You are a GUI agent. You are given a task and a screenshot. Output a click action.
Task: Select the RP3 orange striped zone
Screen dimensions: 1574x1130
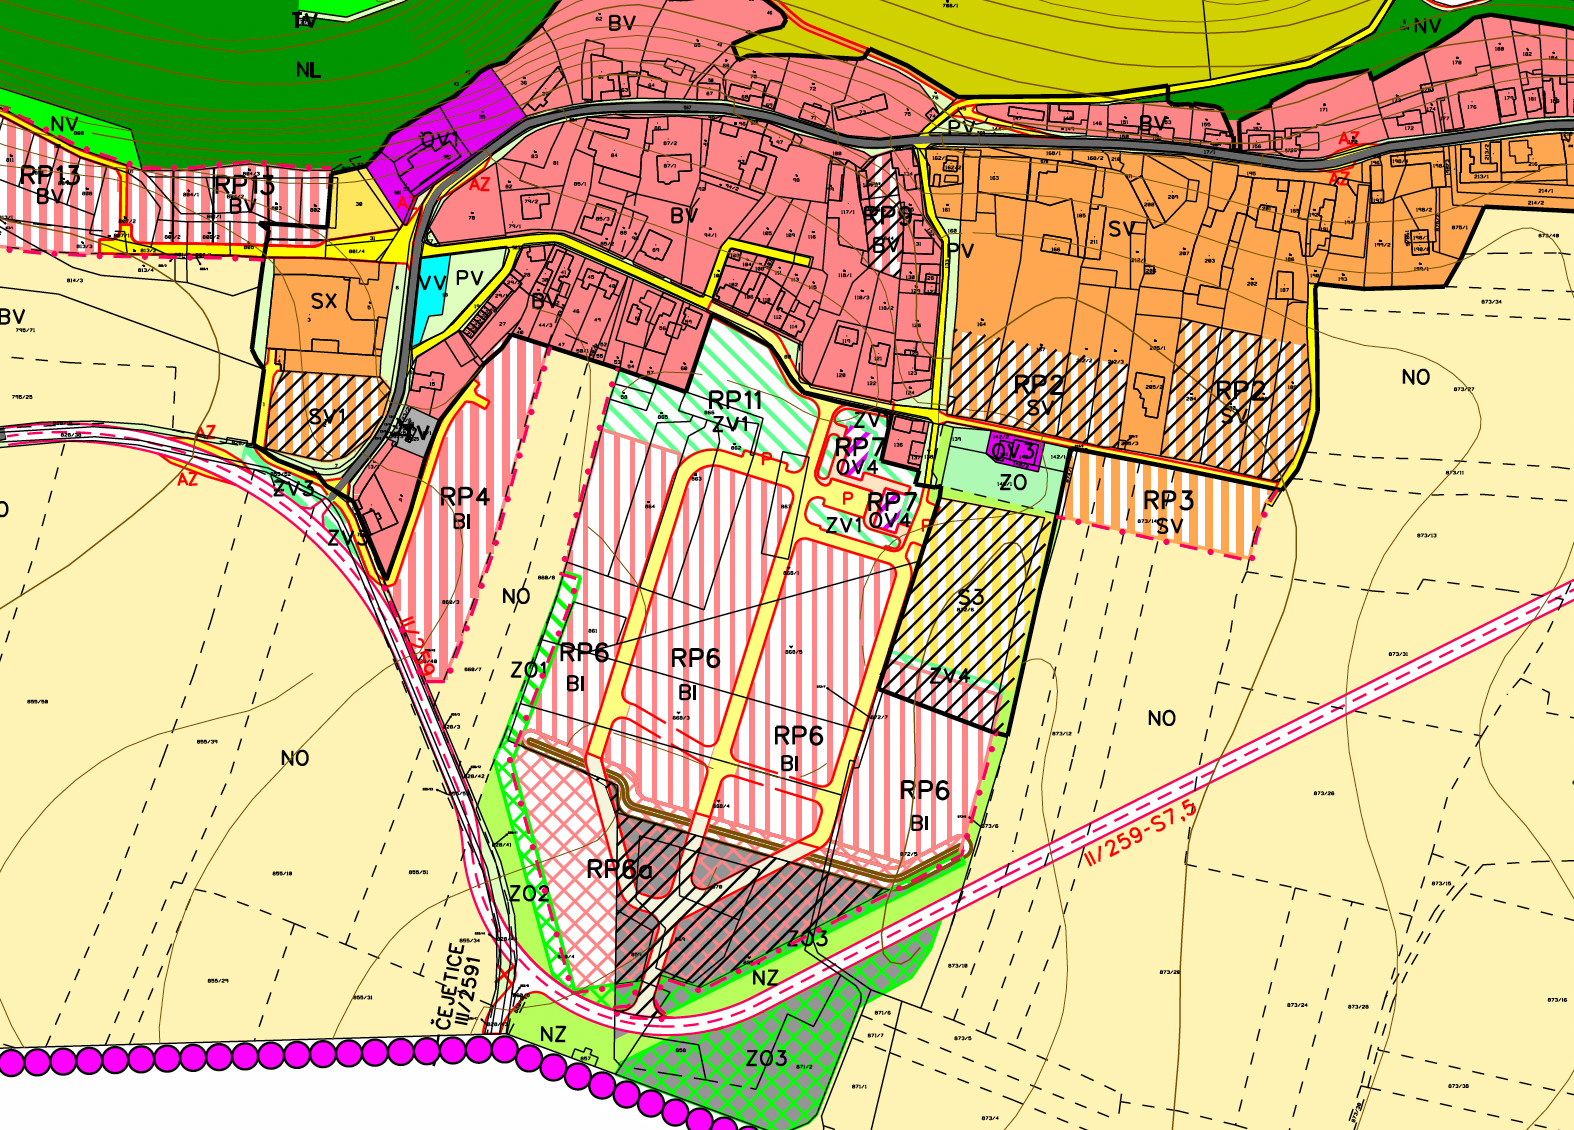coord(1168,511)
